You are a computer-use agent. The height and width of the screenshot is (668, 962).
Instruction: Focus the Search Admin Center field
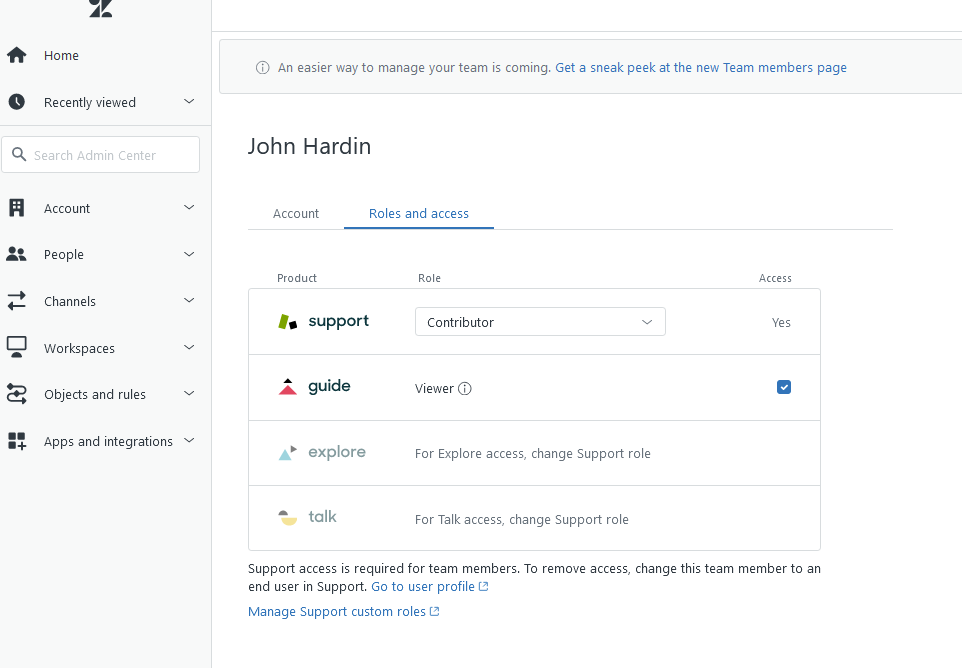tap(101, 155)
